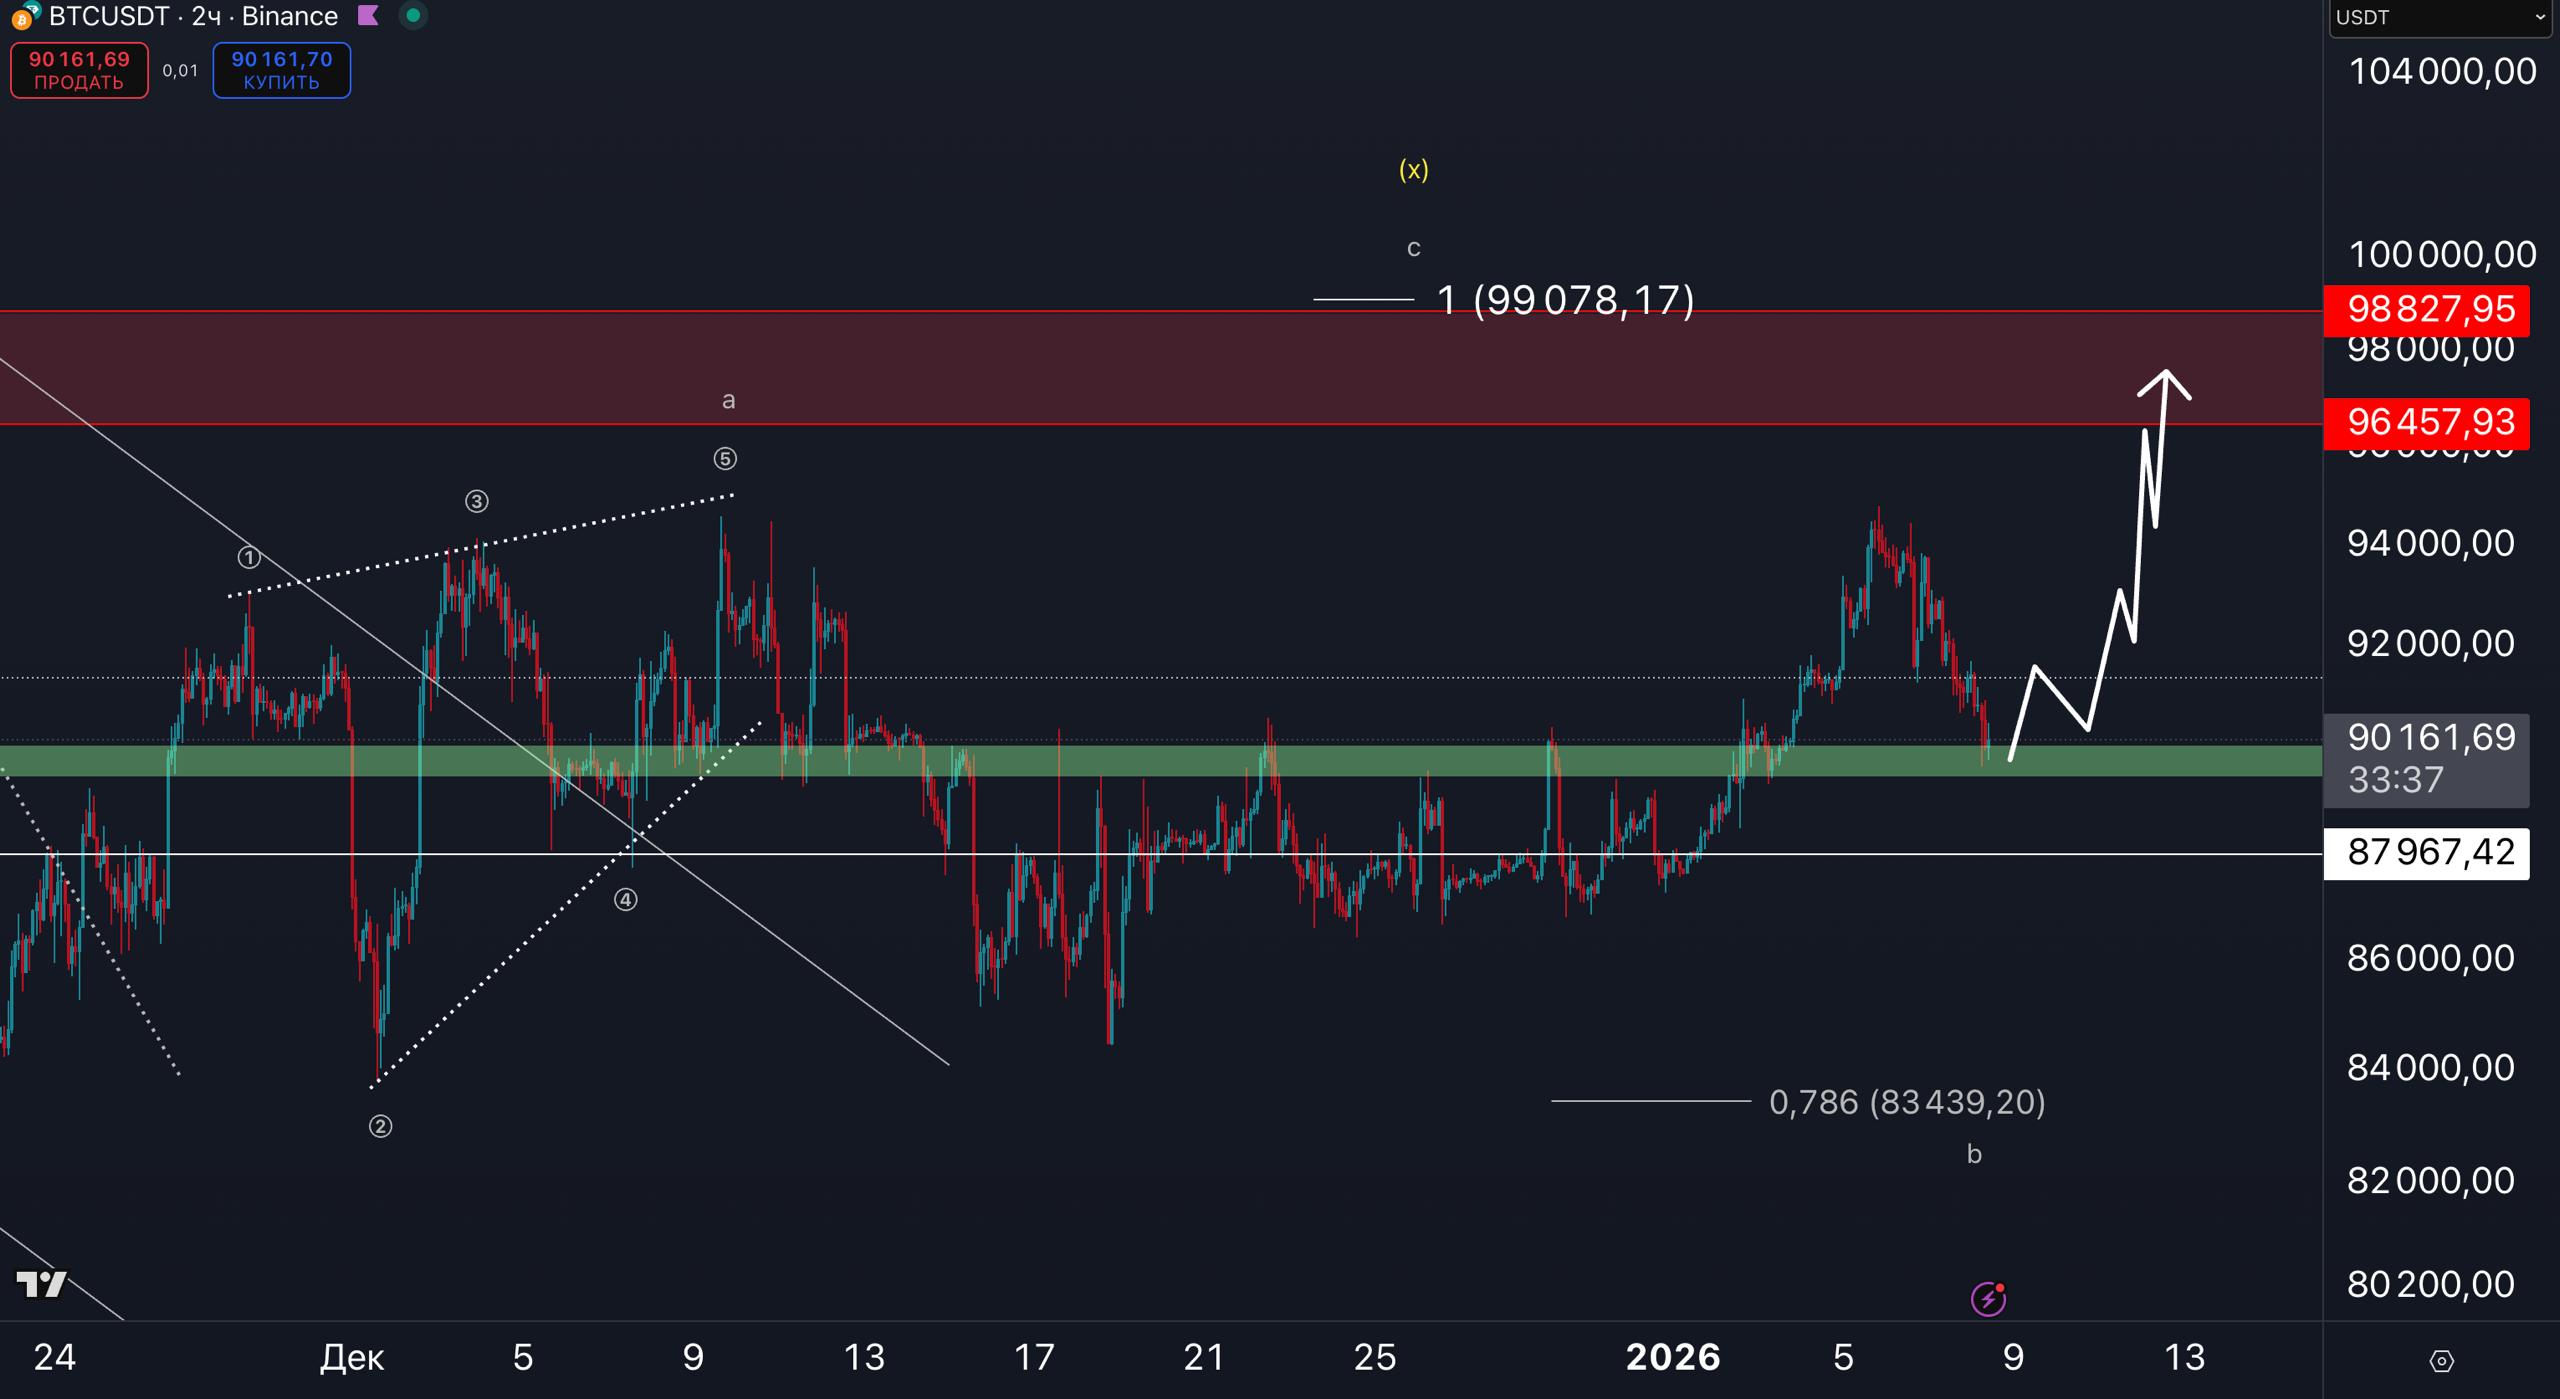Open the USDT currency dropdown
Screen dimensions: 2560x1399
2440,18
